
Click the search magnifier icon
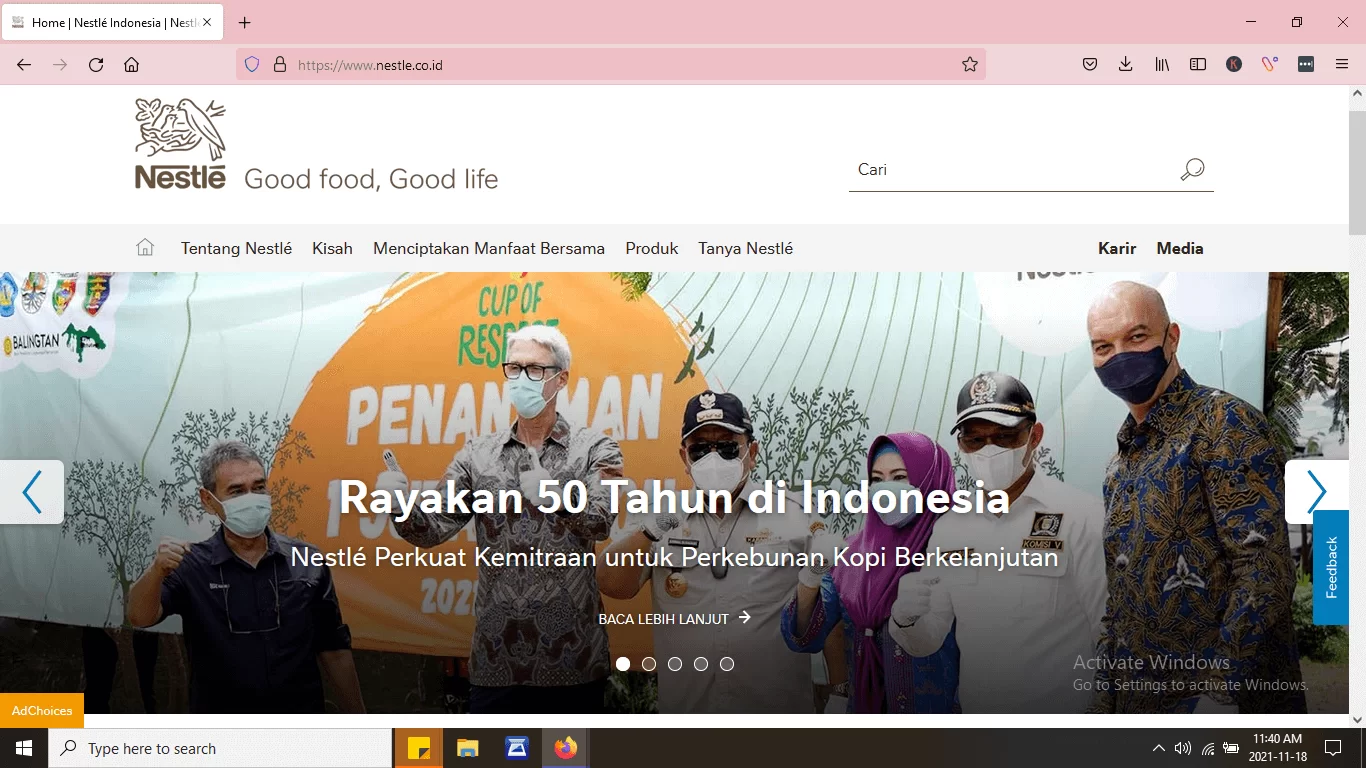[1192, 169]
